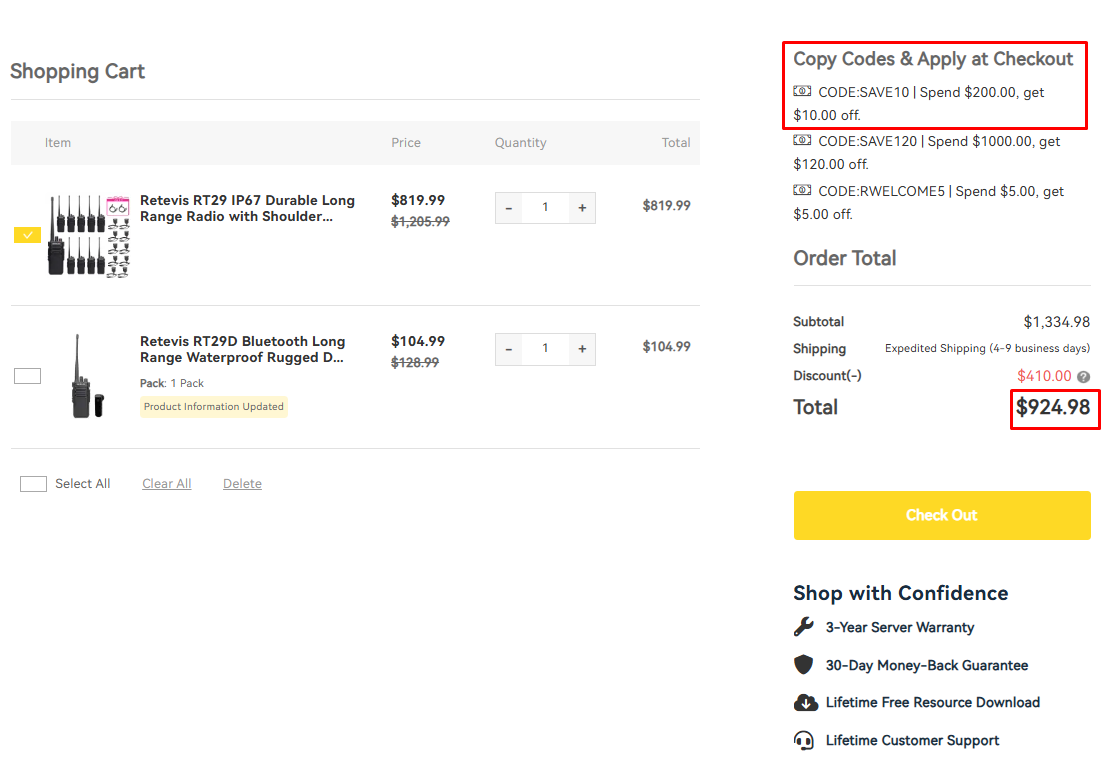Screen dimensions: 1116x779
Task: Click the wrench icon for 3-Year Warranty
Action: (x=804, y=627)
